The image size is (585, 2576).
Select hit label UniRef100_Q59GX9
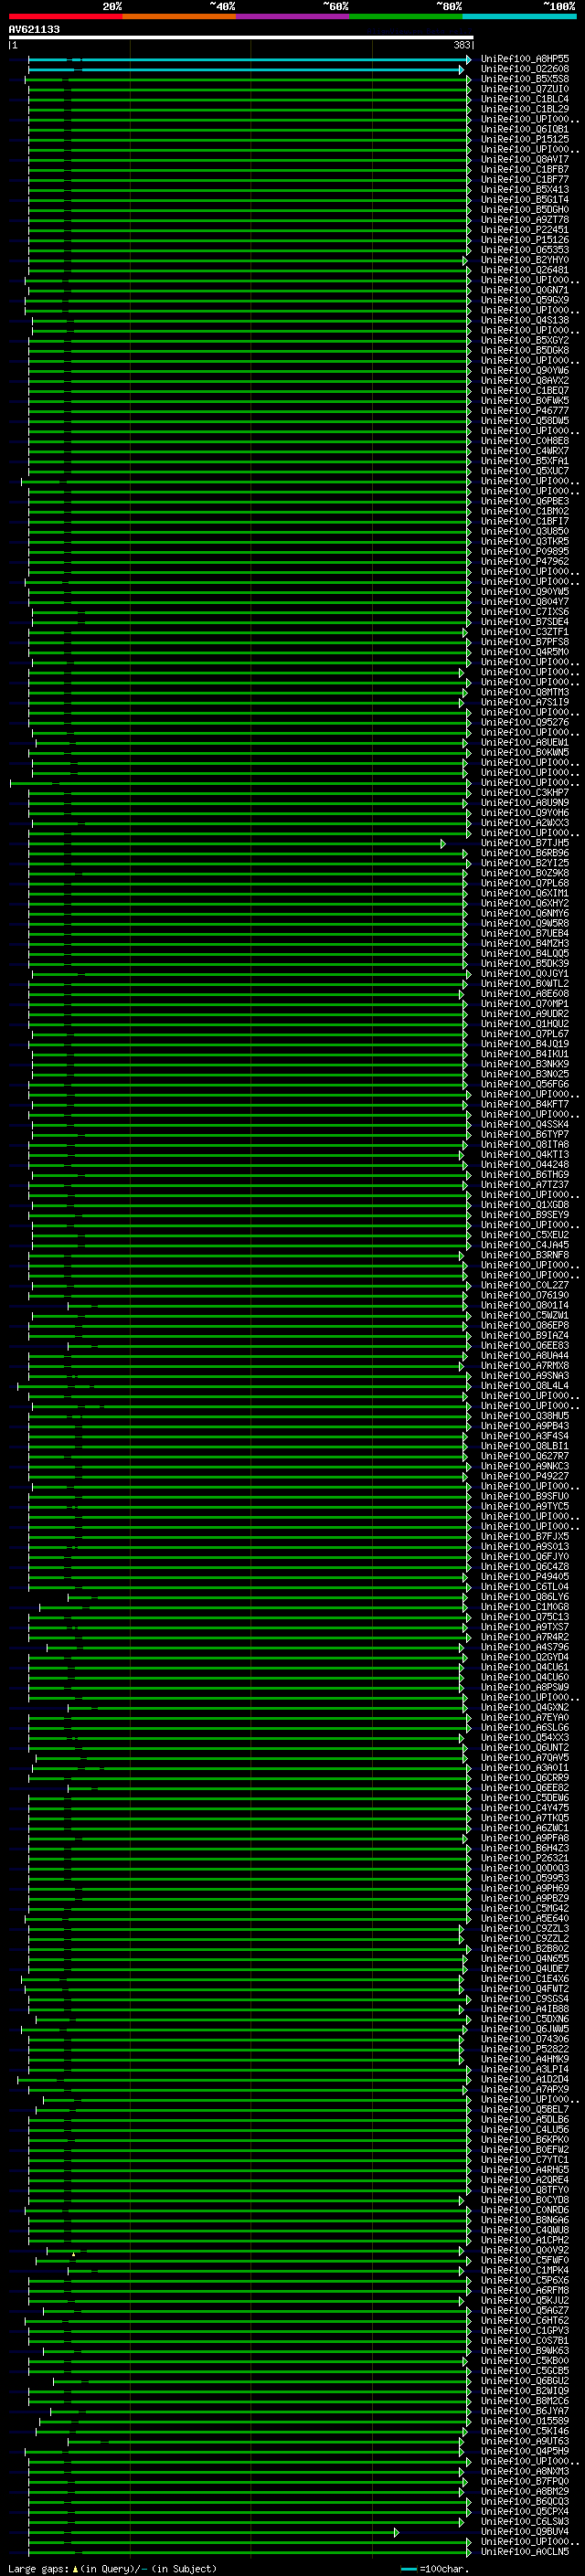525,300
